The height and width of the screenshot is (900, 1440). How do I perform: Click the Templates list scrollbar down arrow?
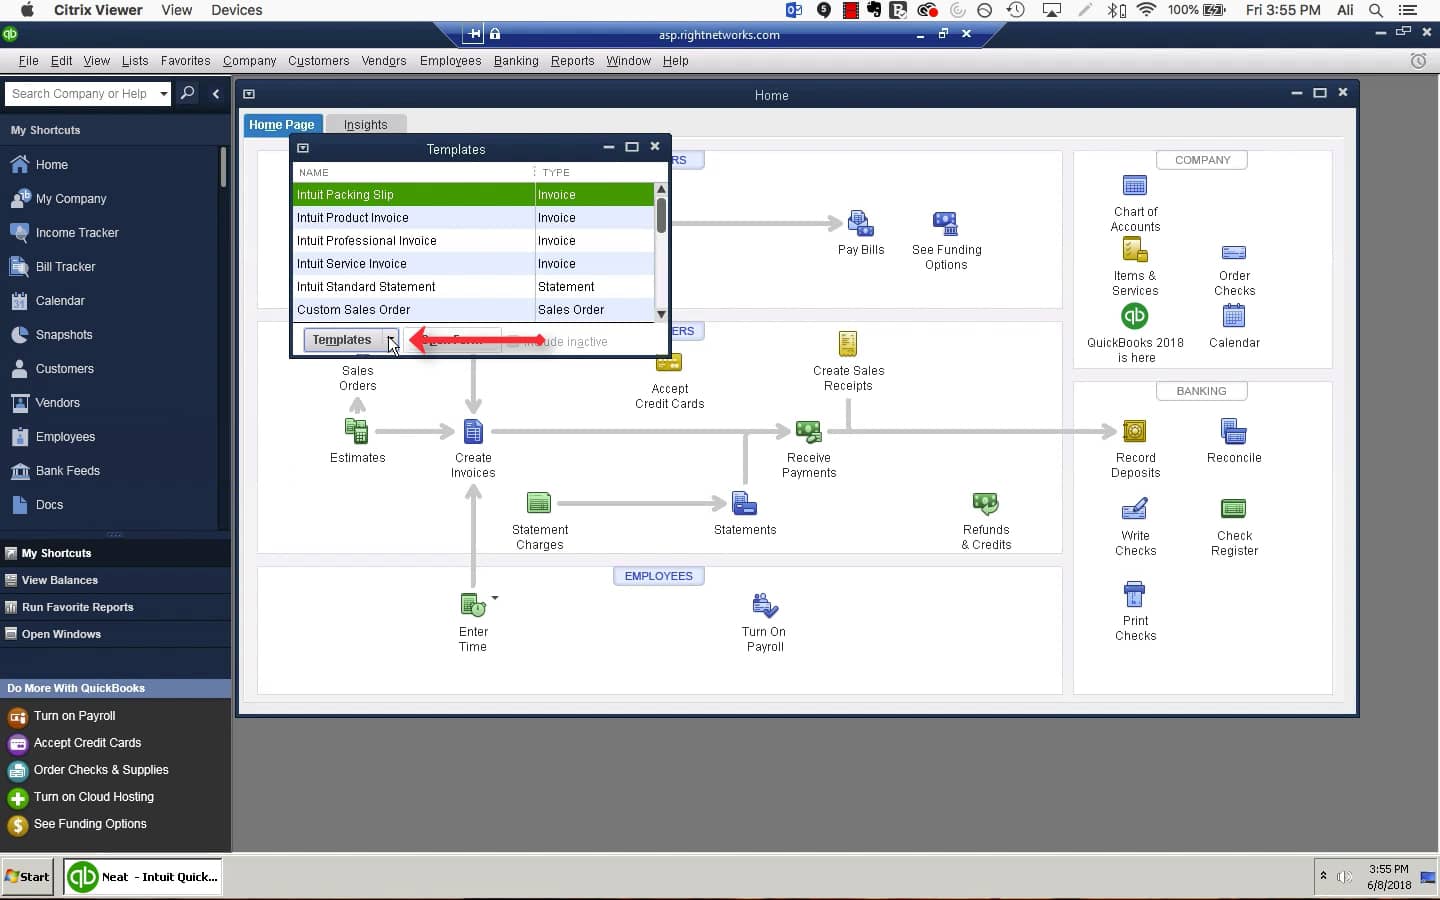[x=661, y=314]
